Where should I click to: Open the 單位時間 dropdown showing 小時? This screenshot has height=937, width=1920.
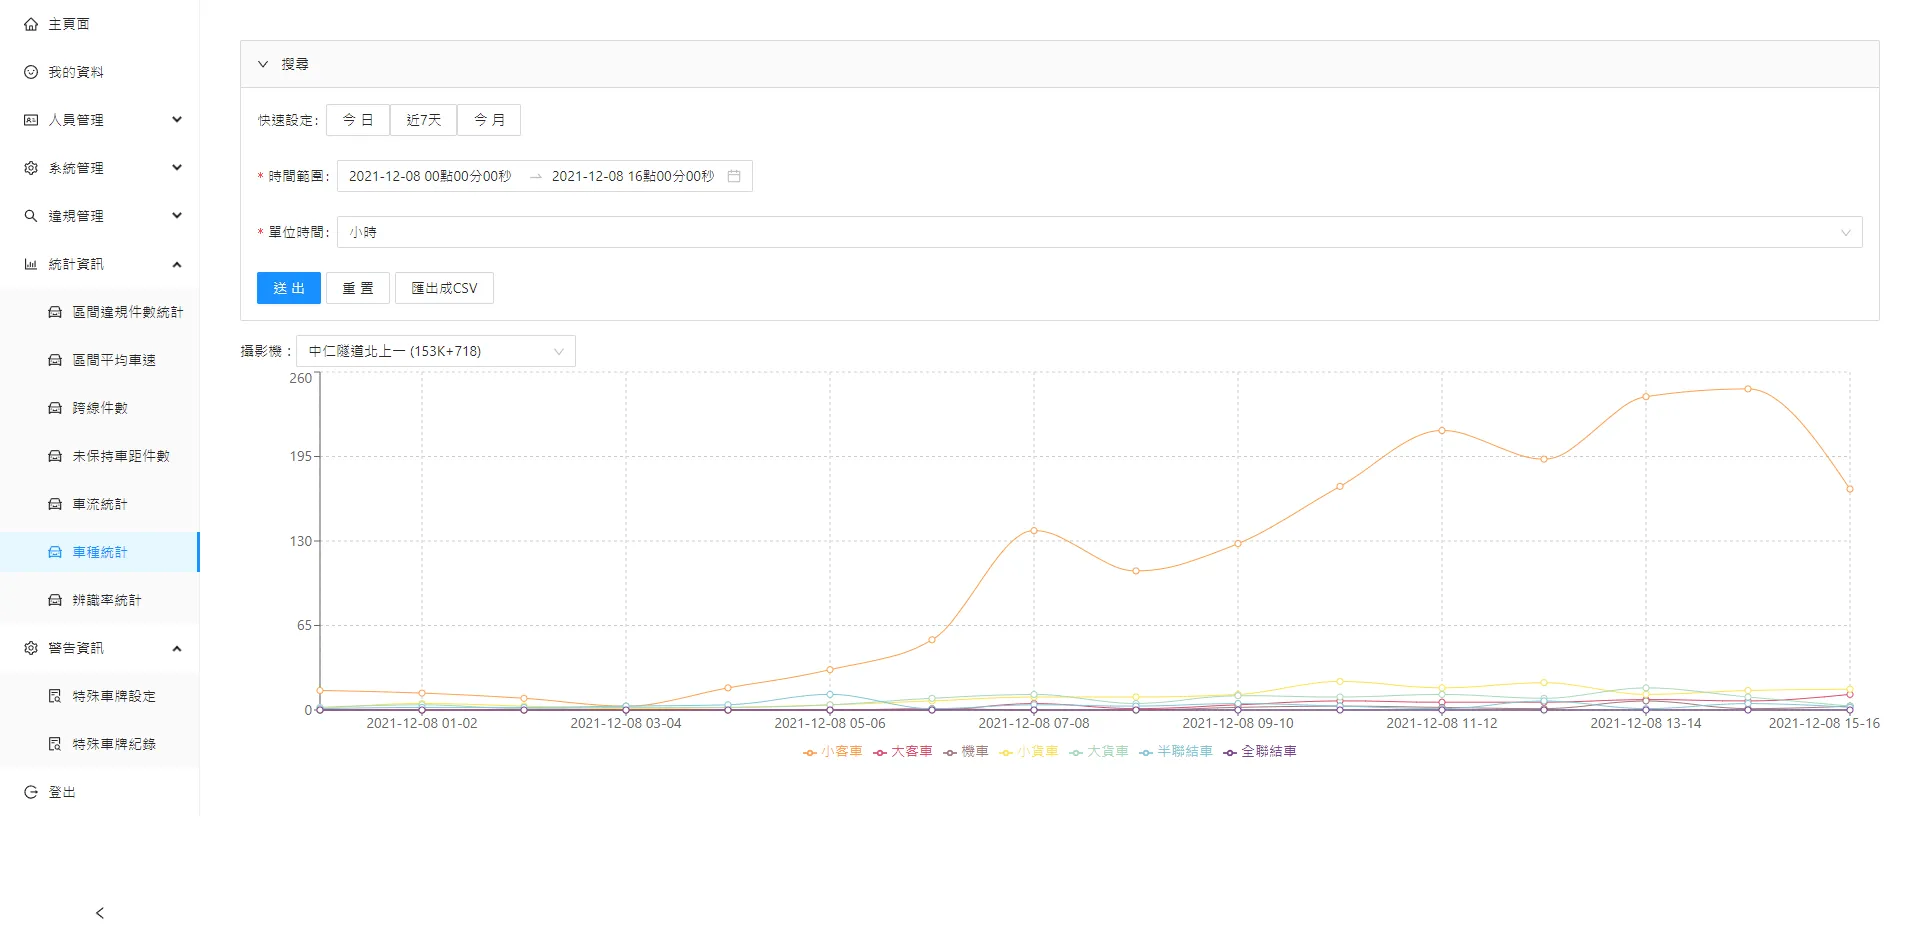(x=1098, y=232)
